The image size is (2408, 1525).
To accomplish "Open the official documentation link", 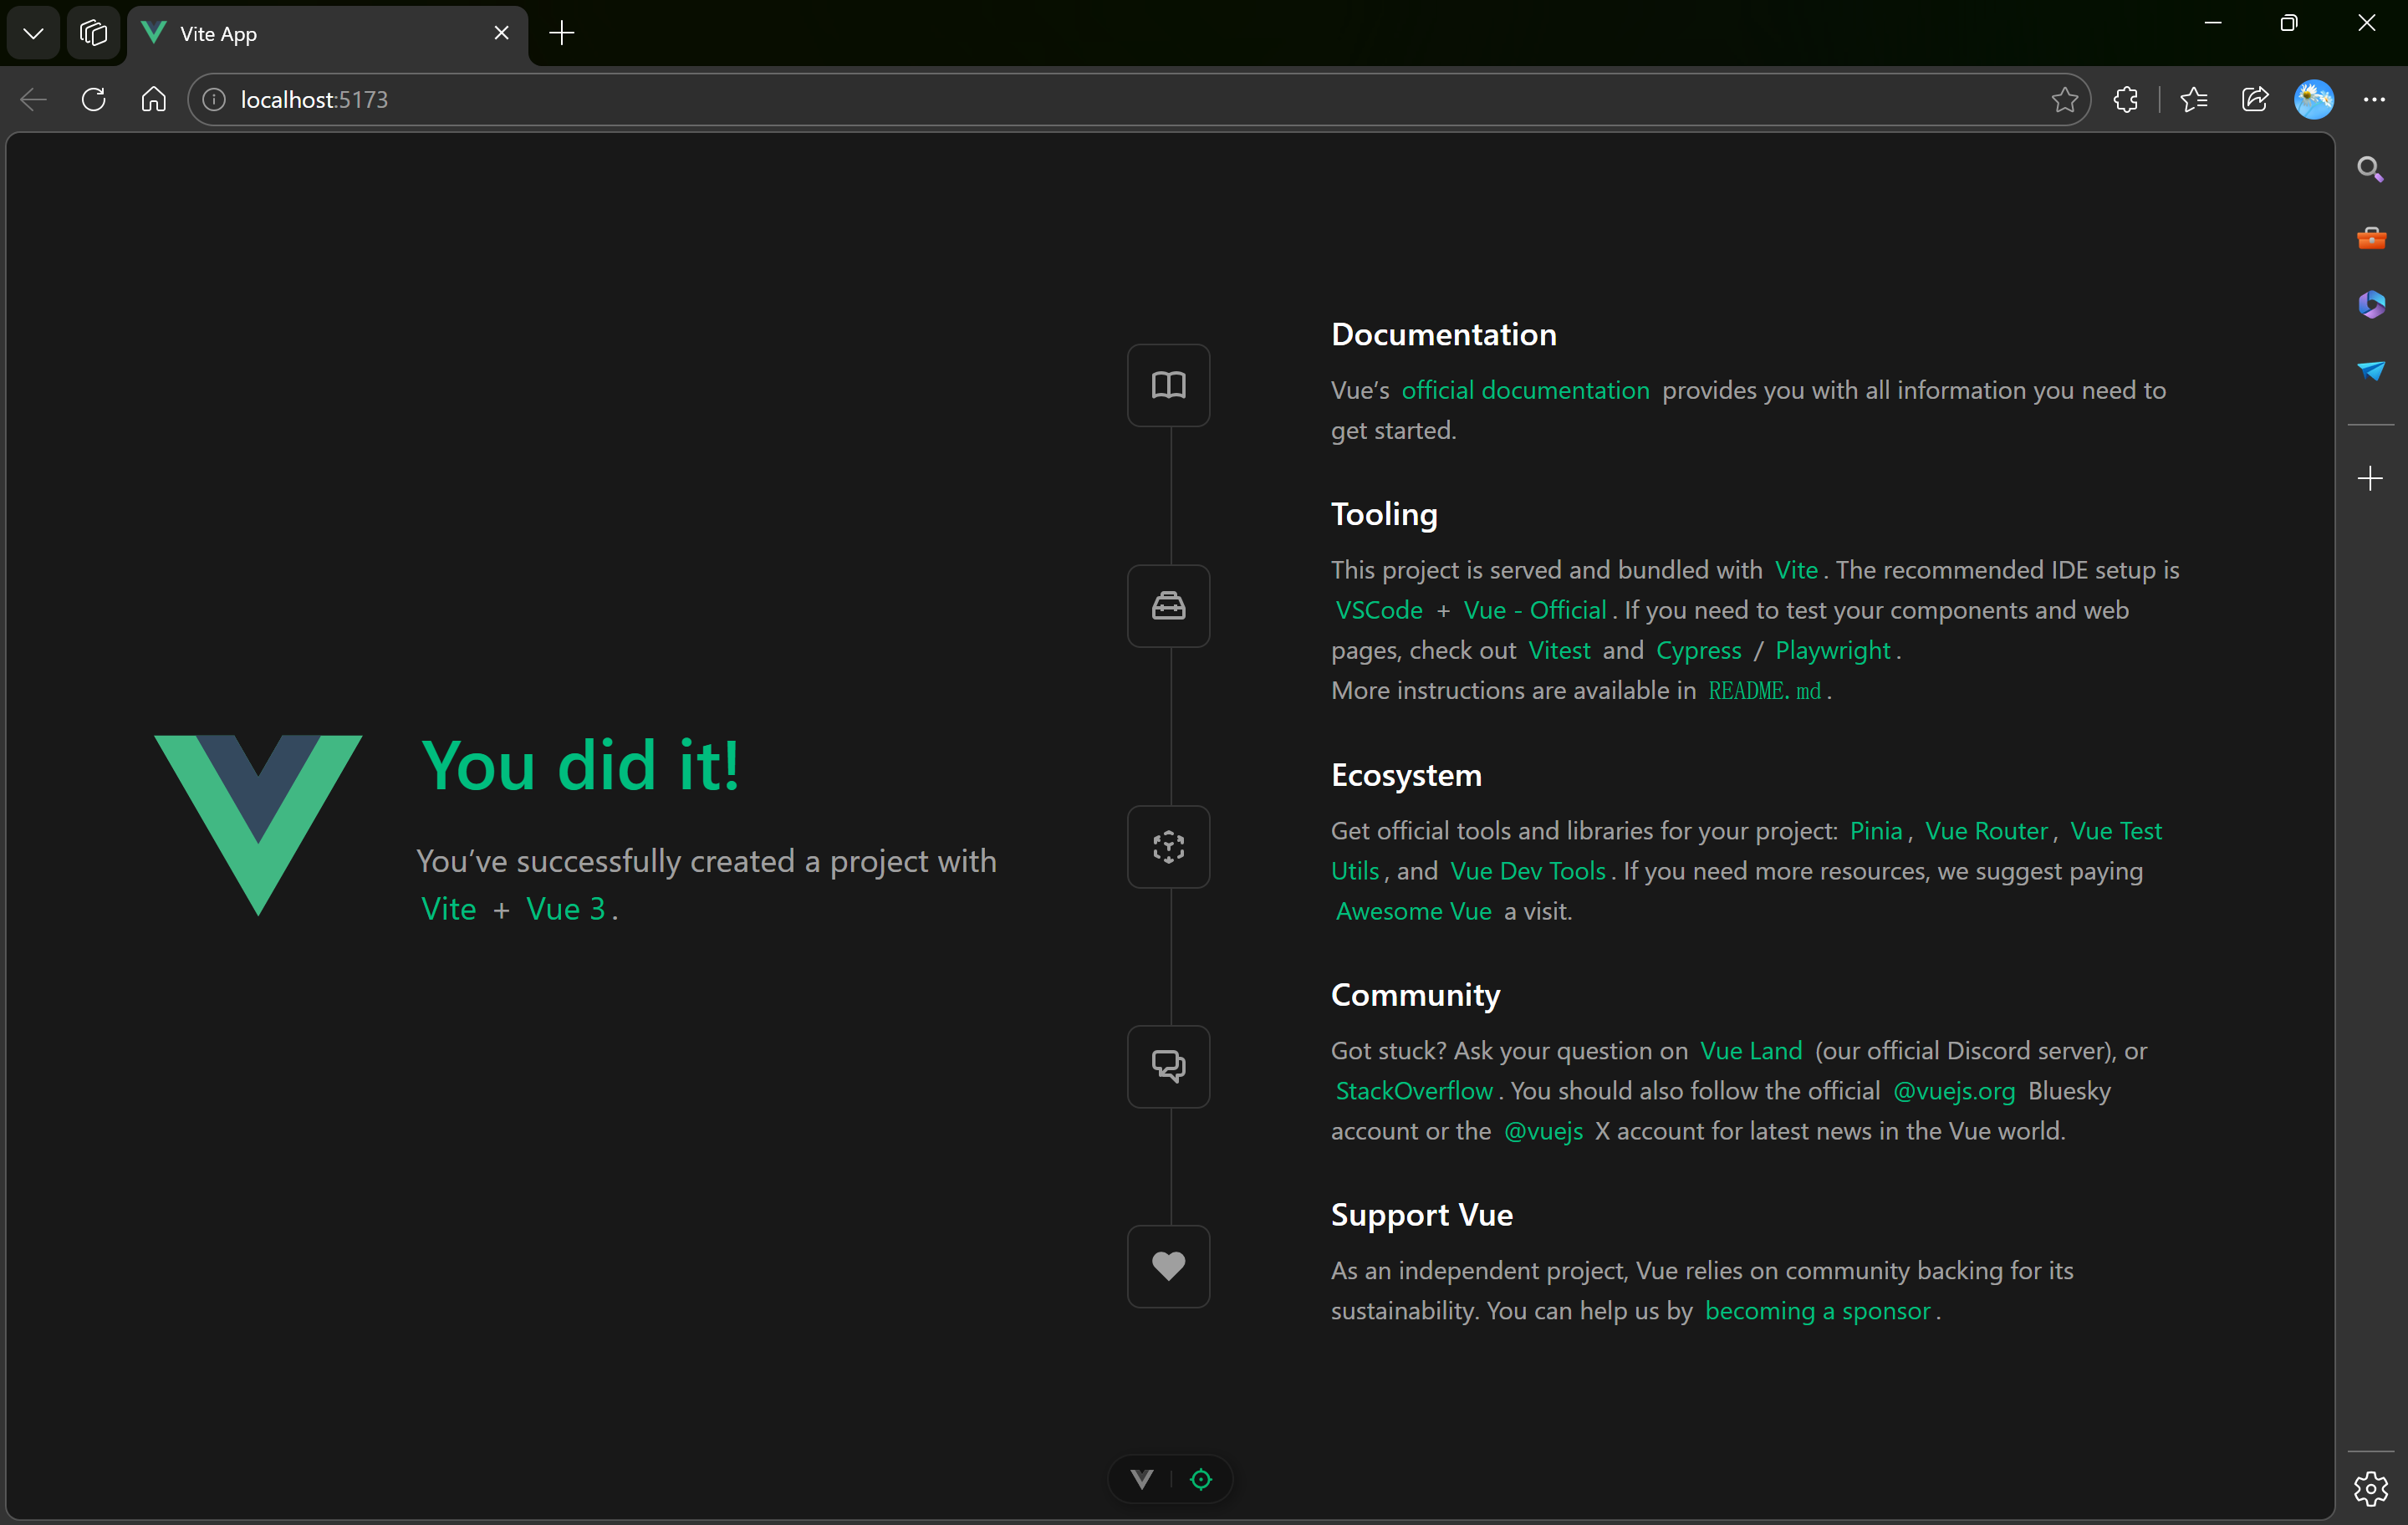I will pyautogui.click(x=1525, y=390).
